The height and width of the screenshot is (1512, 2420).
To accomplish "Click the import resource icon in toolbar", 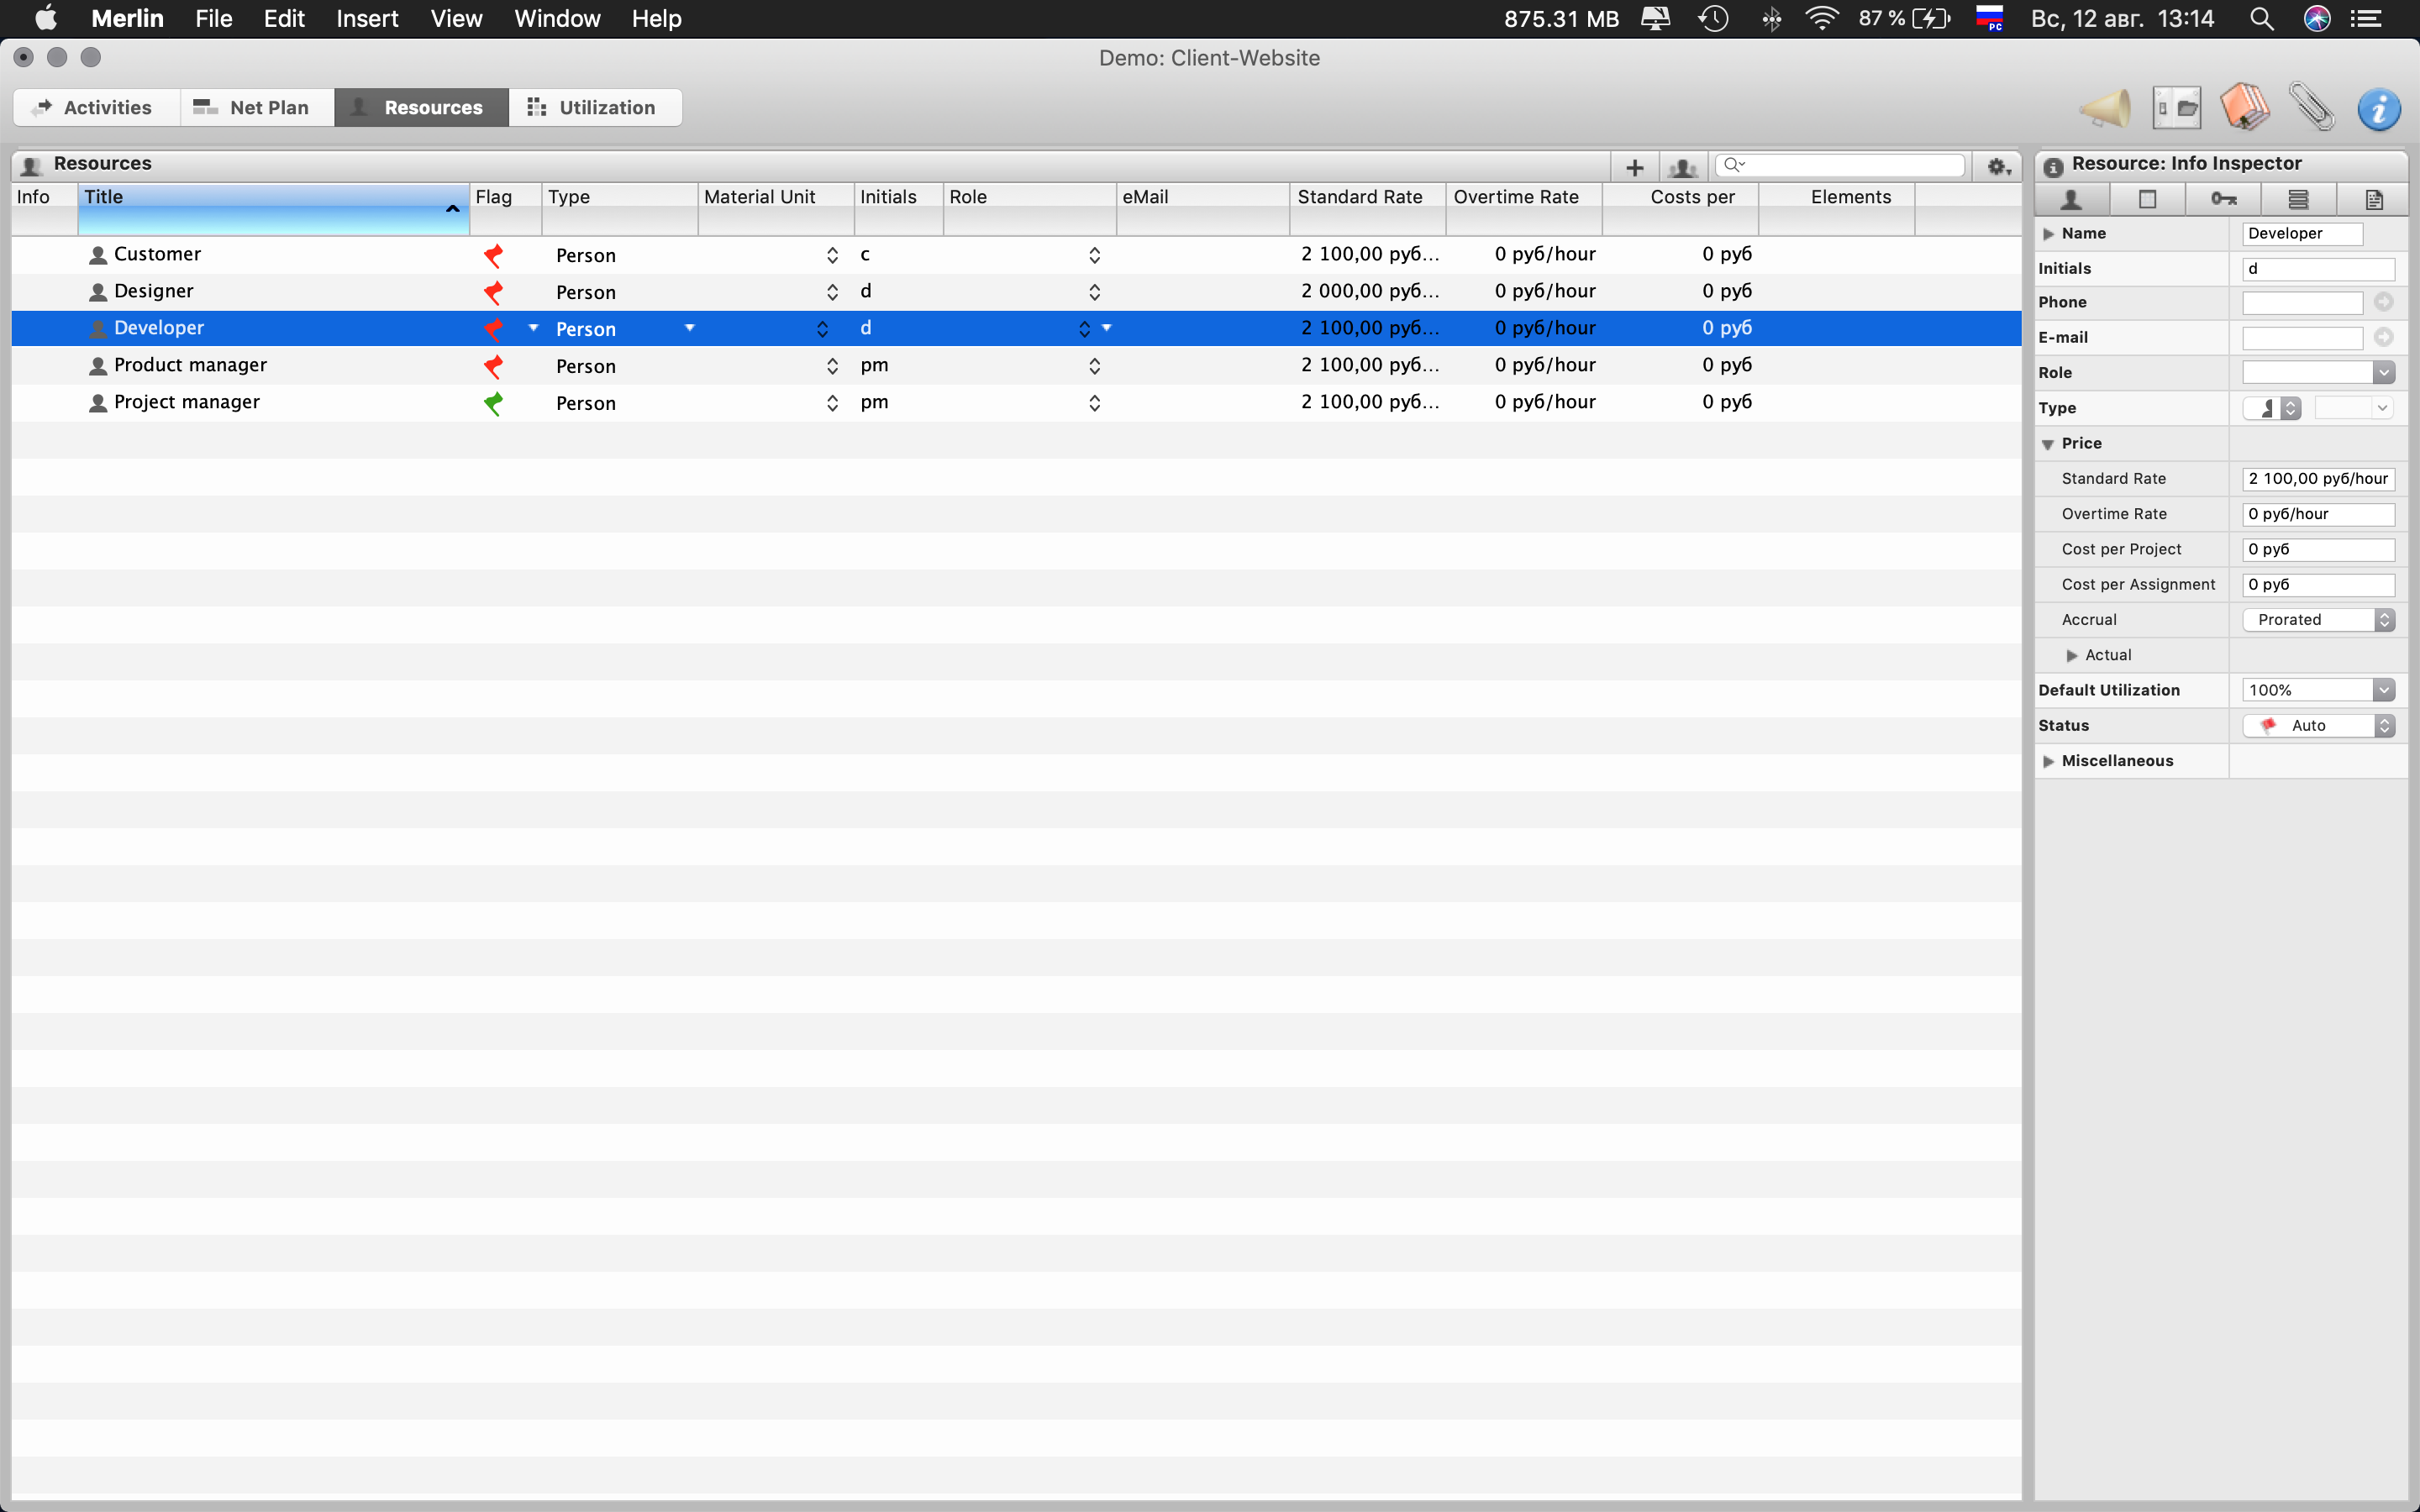I will click(1681, 164).
